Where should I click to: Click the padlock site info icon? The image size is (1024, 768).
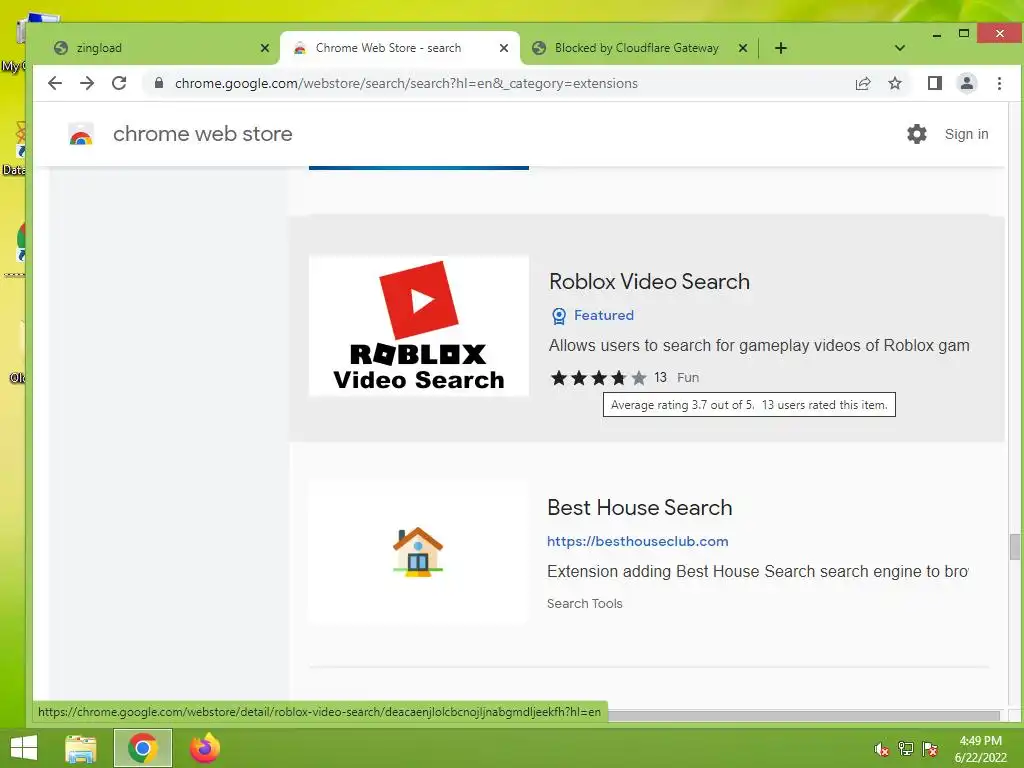[x=159, y=83]
